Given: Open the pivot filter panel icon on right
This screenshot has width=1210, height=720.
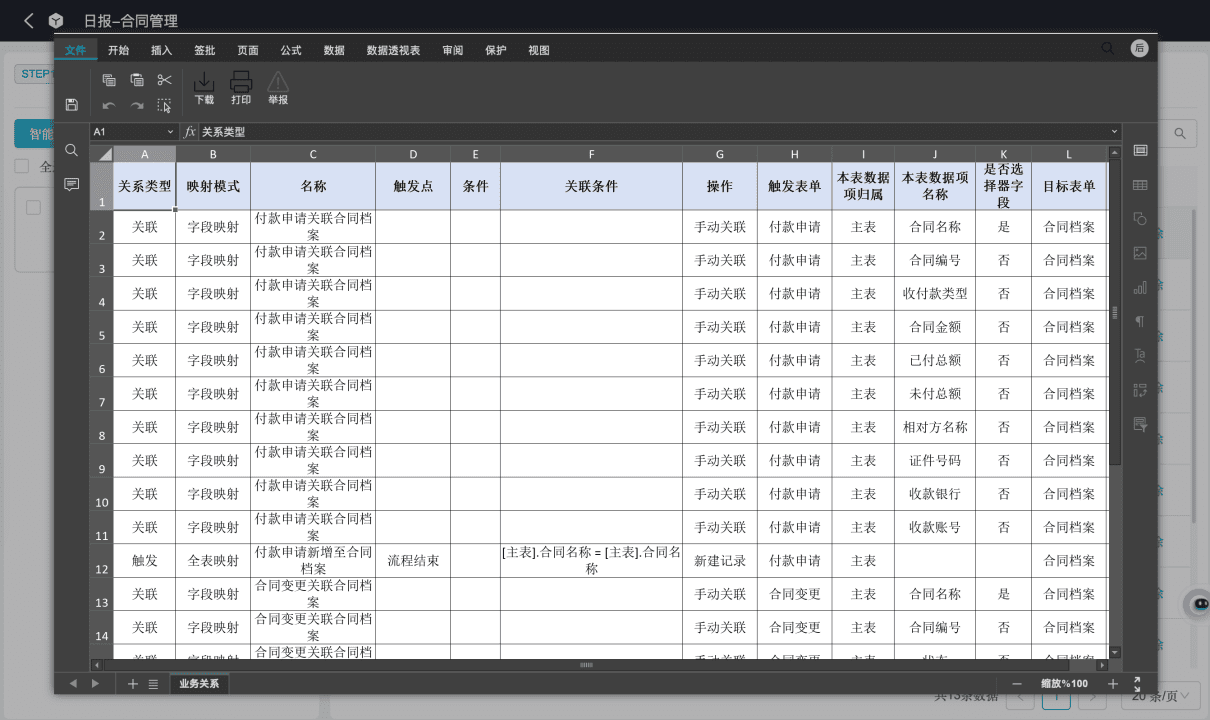Looking at the screenshot, I should click(x=1140, y=424).
